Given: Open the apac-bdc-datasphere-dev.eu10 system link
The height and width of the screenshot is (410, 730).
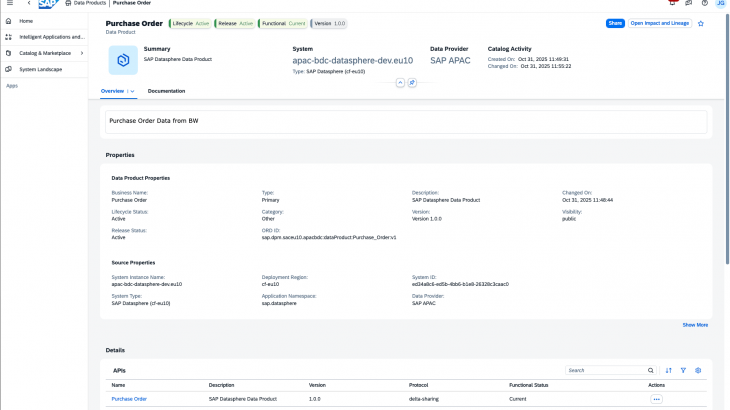Looking at the screenshot, I should tap(352, 60).
